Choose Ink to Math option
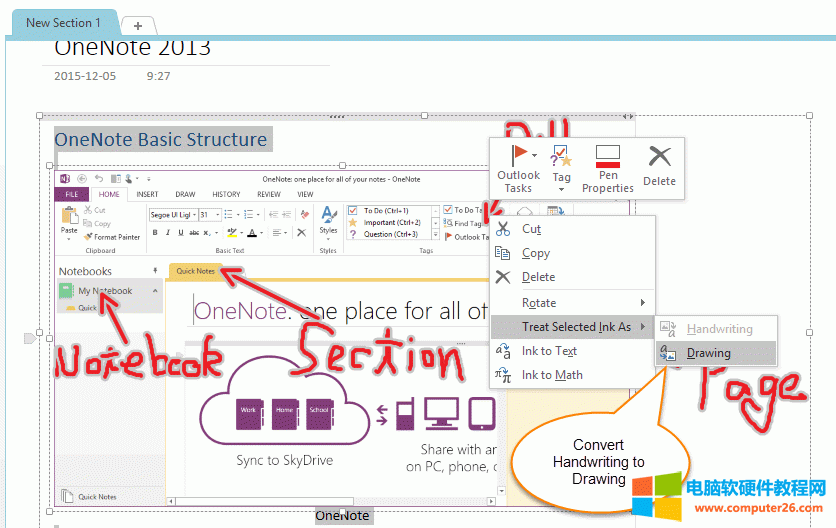The height and width of the screenshot is (528, 836). (552, 375)
